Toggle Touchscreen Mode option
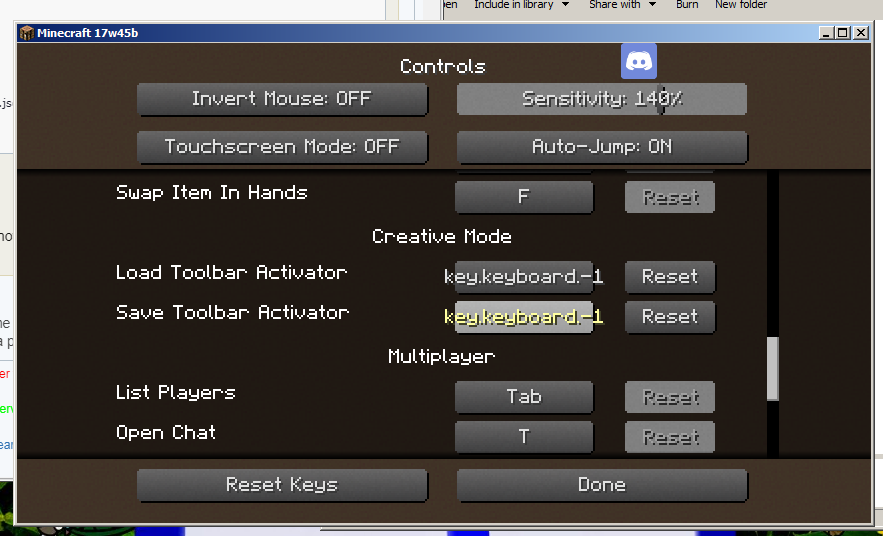 (282, 147)
